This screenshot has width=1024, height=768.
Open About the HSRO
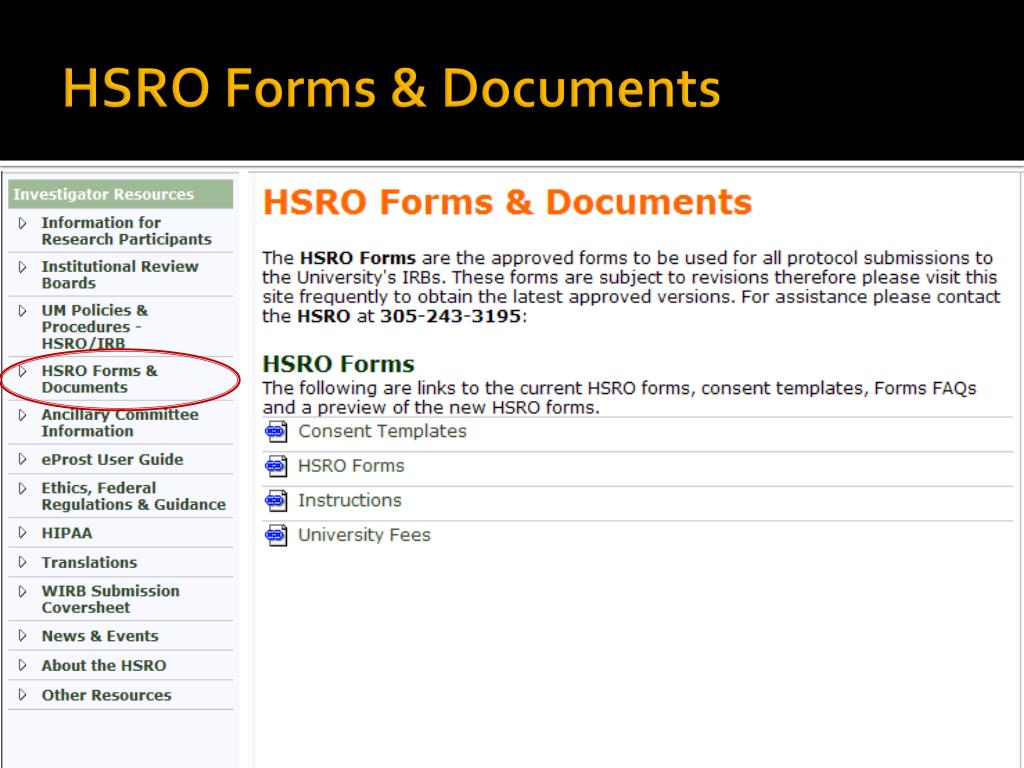click(104, 665)
